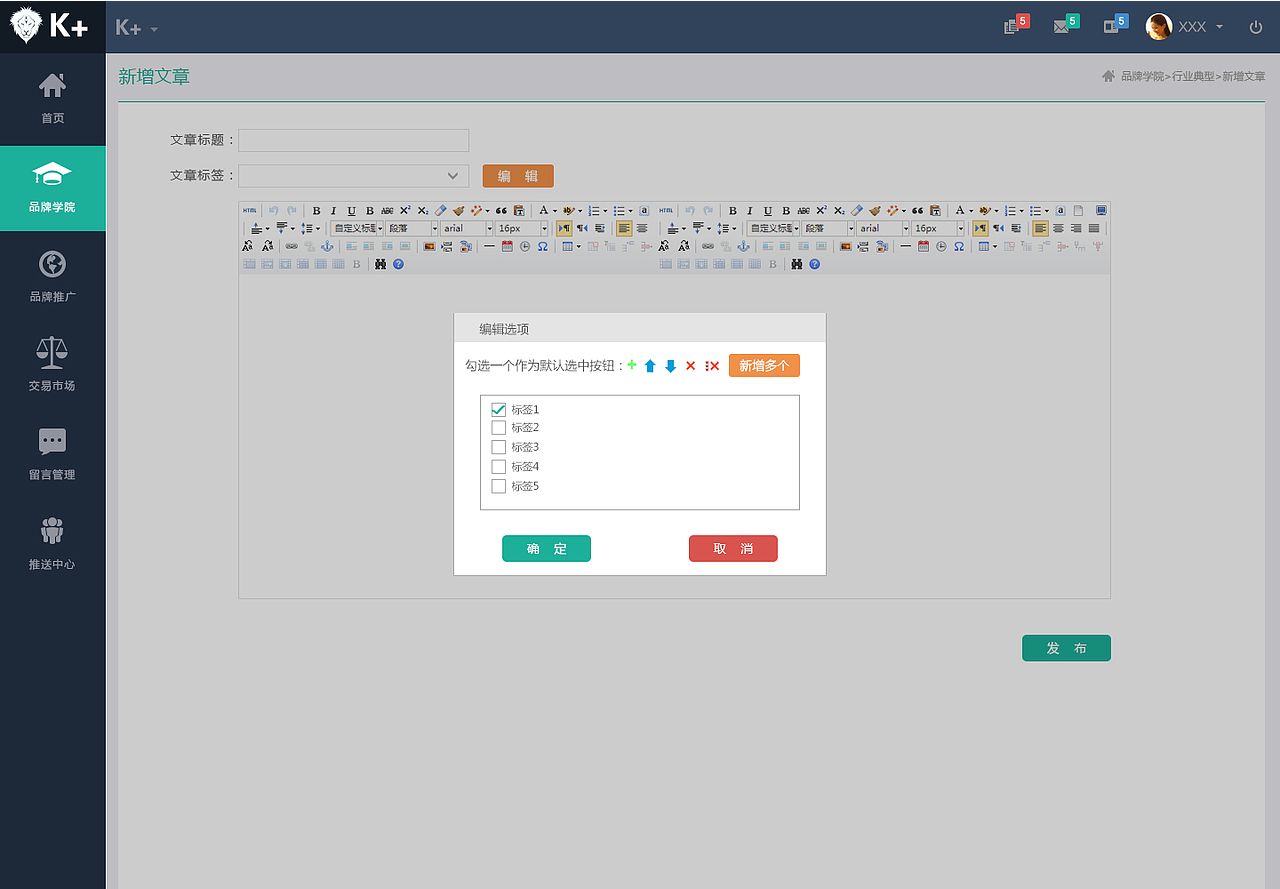
Task: Check the 标签5 checkbox
Action: [499, 486]
